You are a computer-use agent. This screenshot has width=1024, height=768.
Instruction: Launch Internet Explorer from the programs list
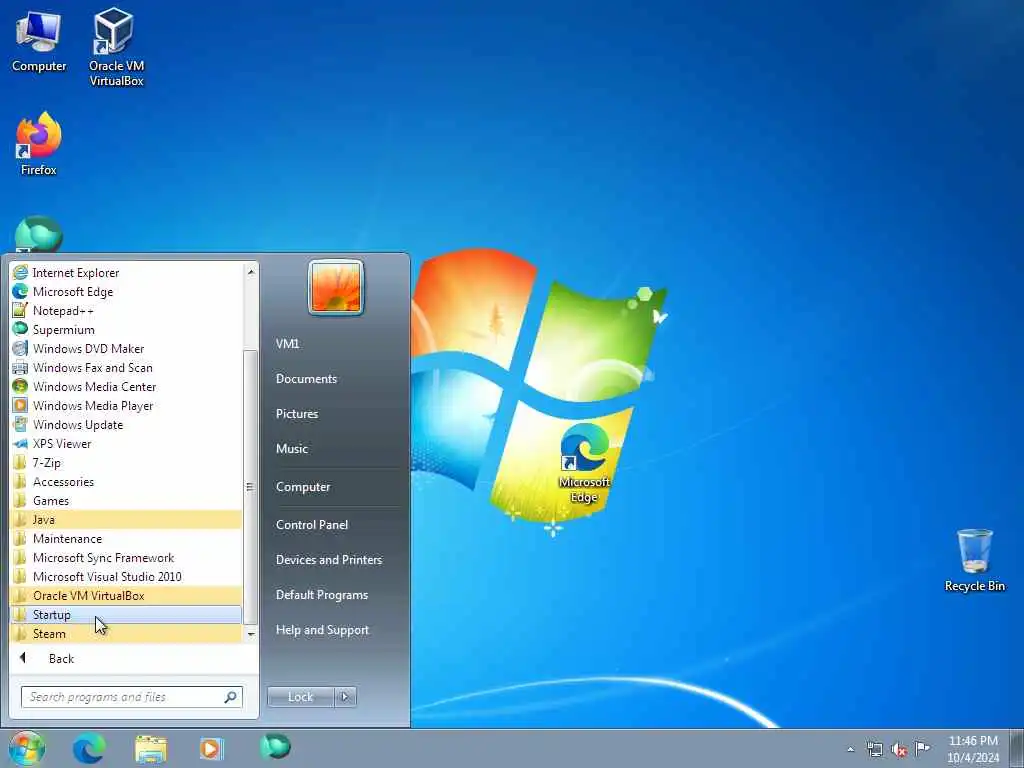pyautogui.click(x=126, y=272)
